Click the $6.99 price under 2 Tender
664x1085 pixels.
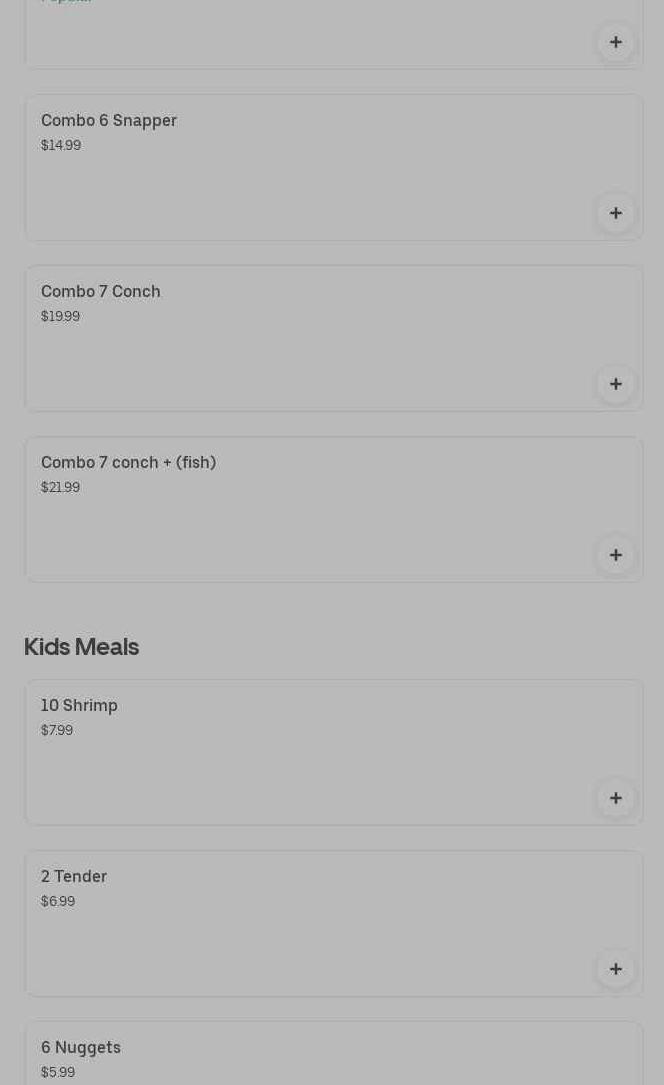[58, 901]
